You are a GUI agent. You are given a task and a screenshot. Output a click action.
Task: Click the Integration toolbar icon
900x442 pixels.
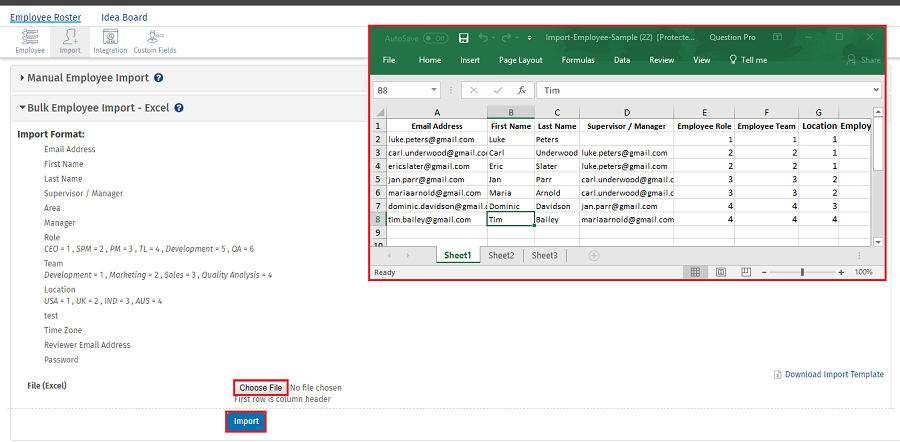click(x=110, y=40)
